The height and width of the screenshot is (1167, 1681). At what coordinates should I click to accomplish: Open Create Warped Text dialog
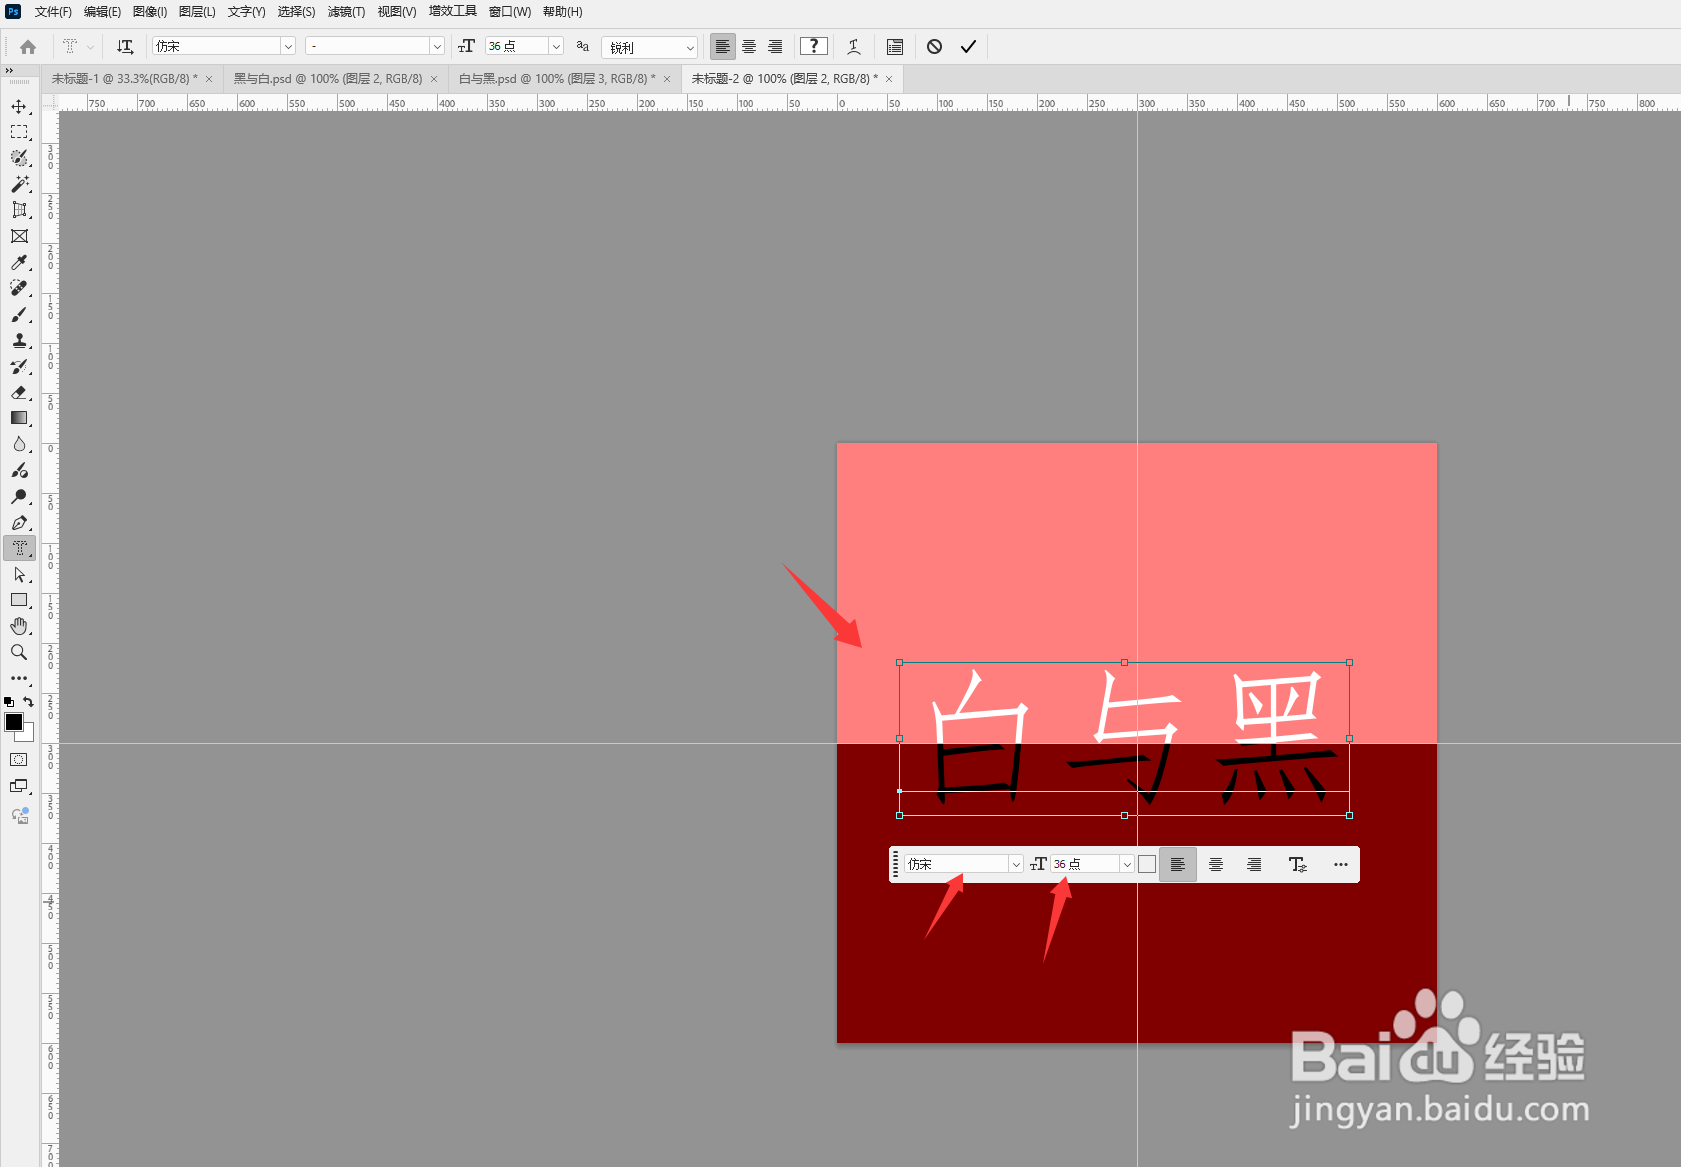point(854,46)
